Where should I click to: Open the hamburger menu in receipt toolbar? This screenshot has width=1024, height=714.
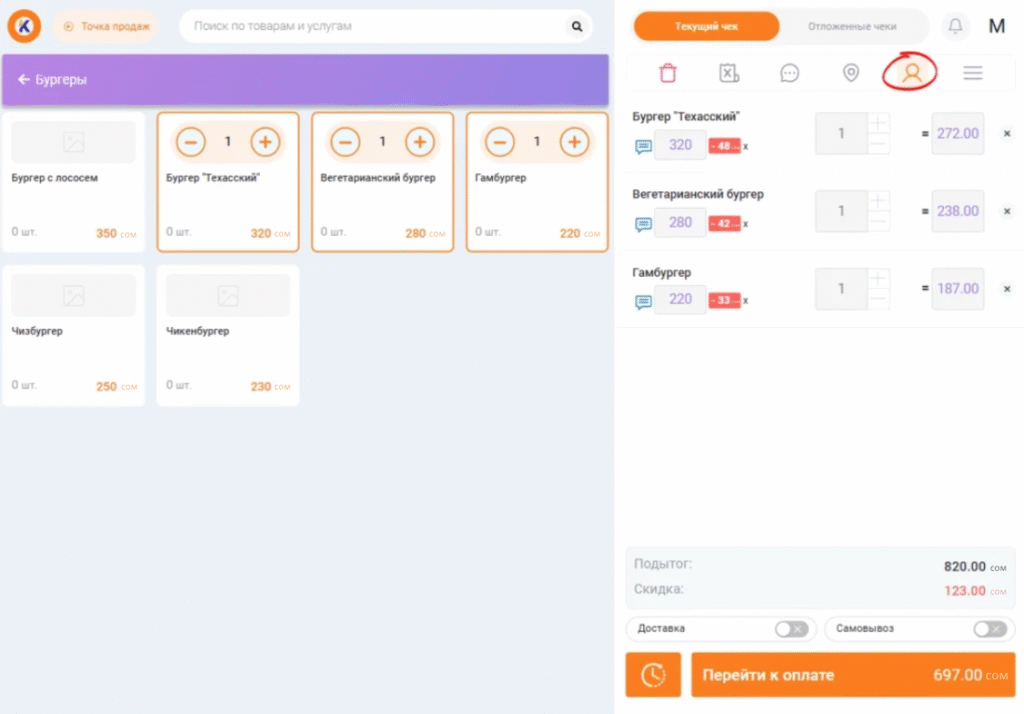coord(972,73)
